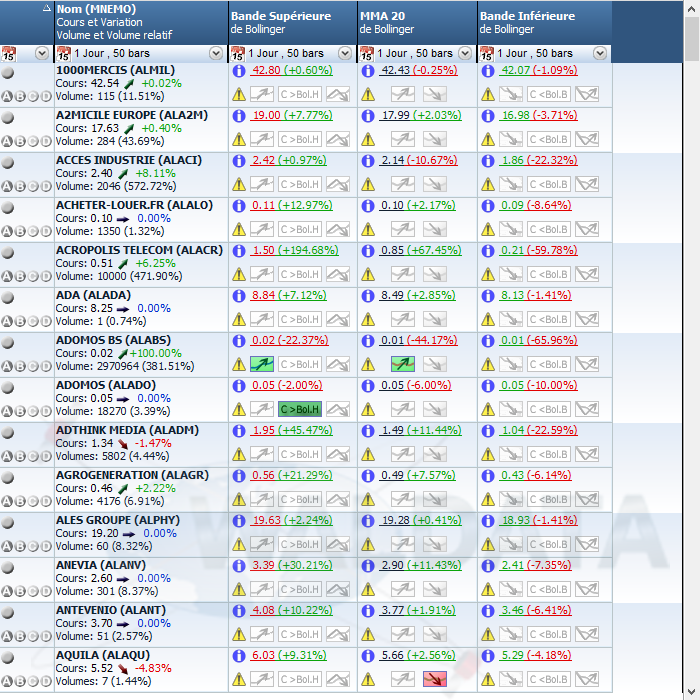Viewport: 700px width, 700px height.
Task: Click warning icon in ADOMOS BS upper band cell
Action: coord(239,364)
